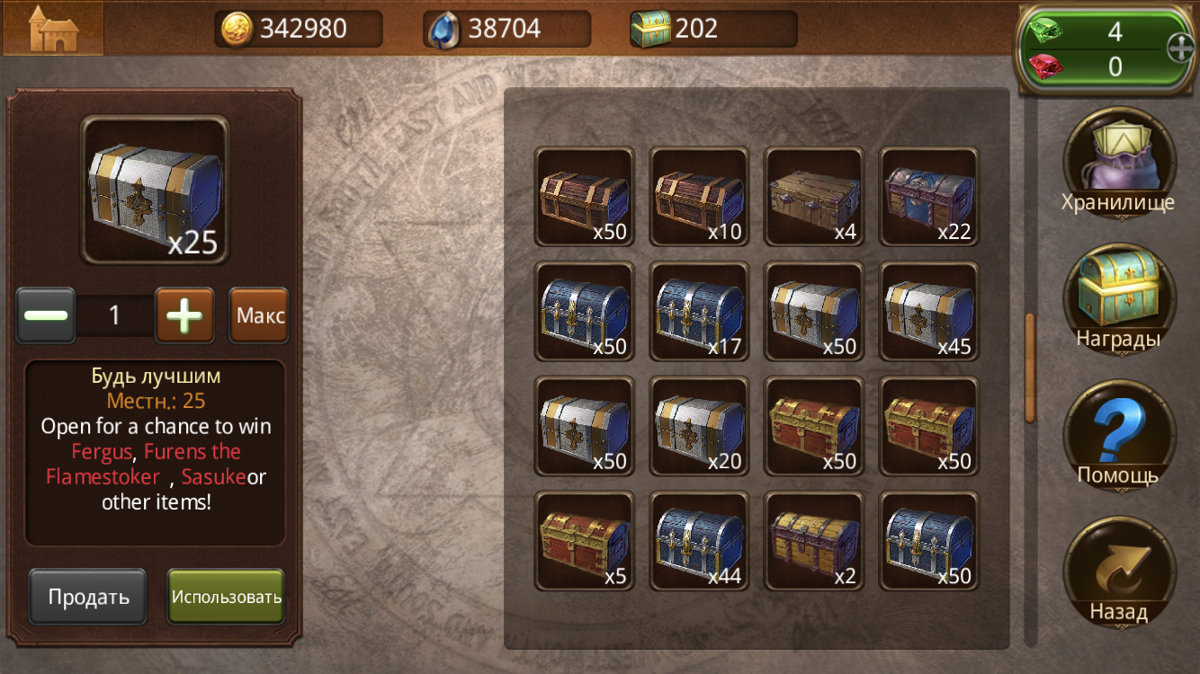Open Награды rewards chest icon
Image resolution: width=1200 pixels, height=674 pixels.
1118,297
